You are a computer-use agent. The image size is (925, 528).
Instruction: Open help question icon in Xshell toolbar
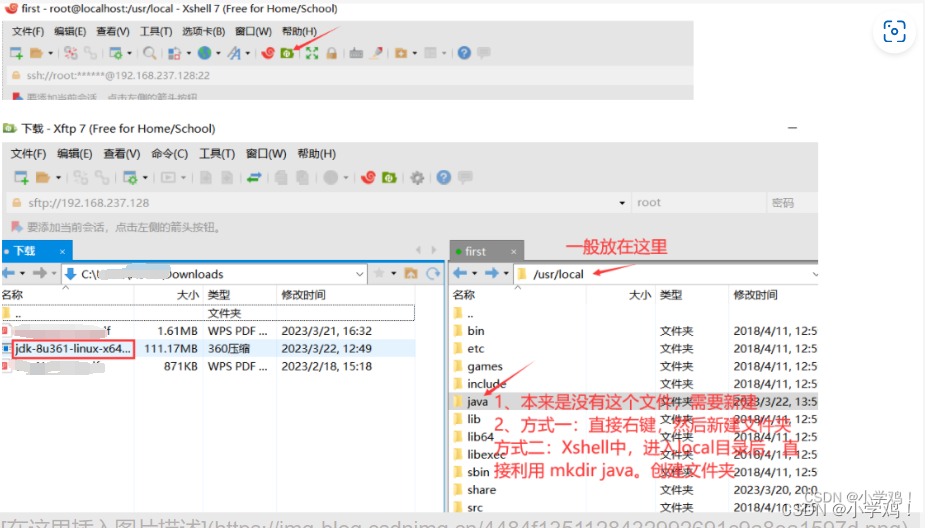pos(464,53)
